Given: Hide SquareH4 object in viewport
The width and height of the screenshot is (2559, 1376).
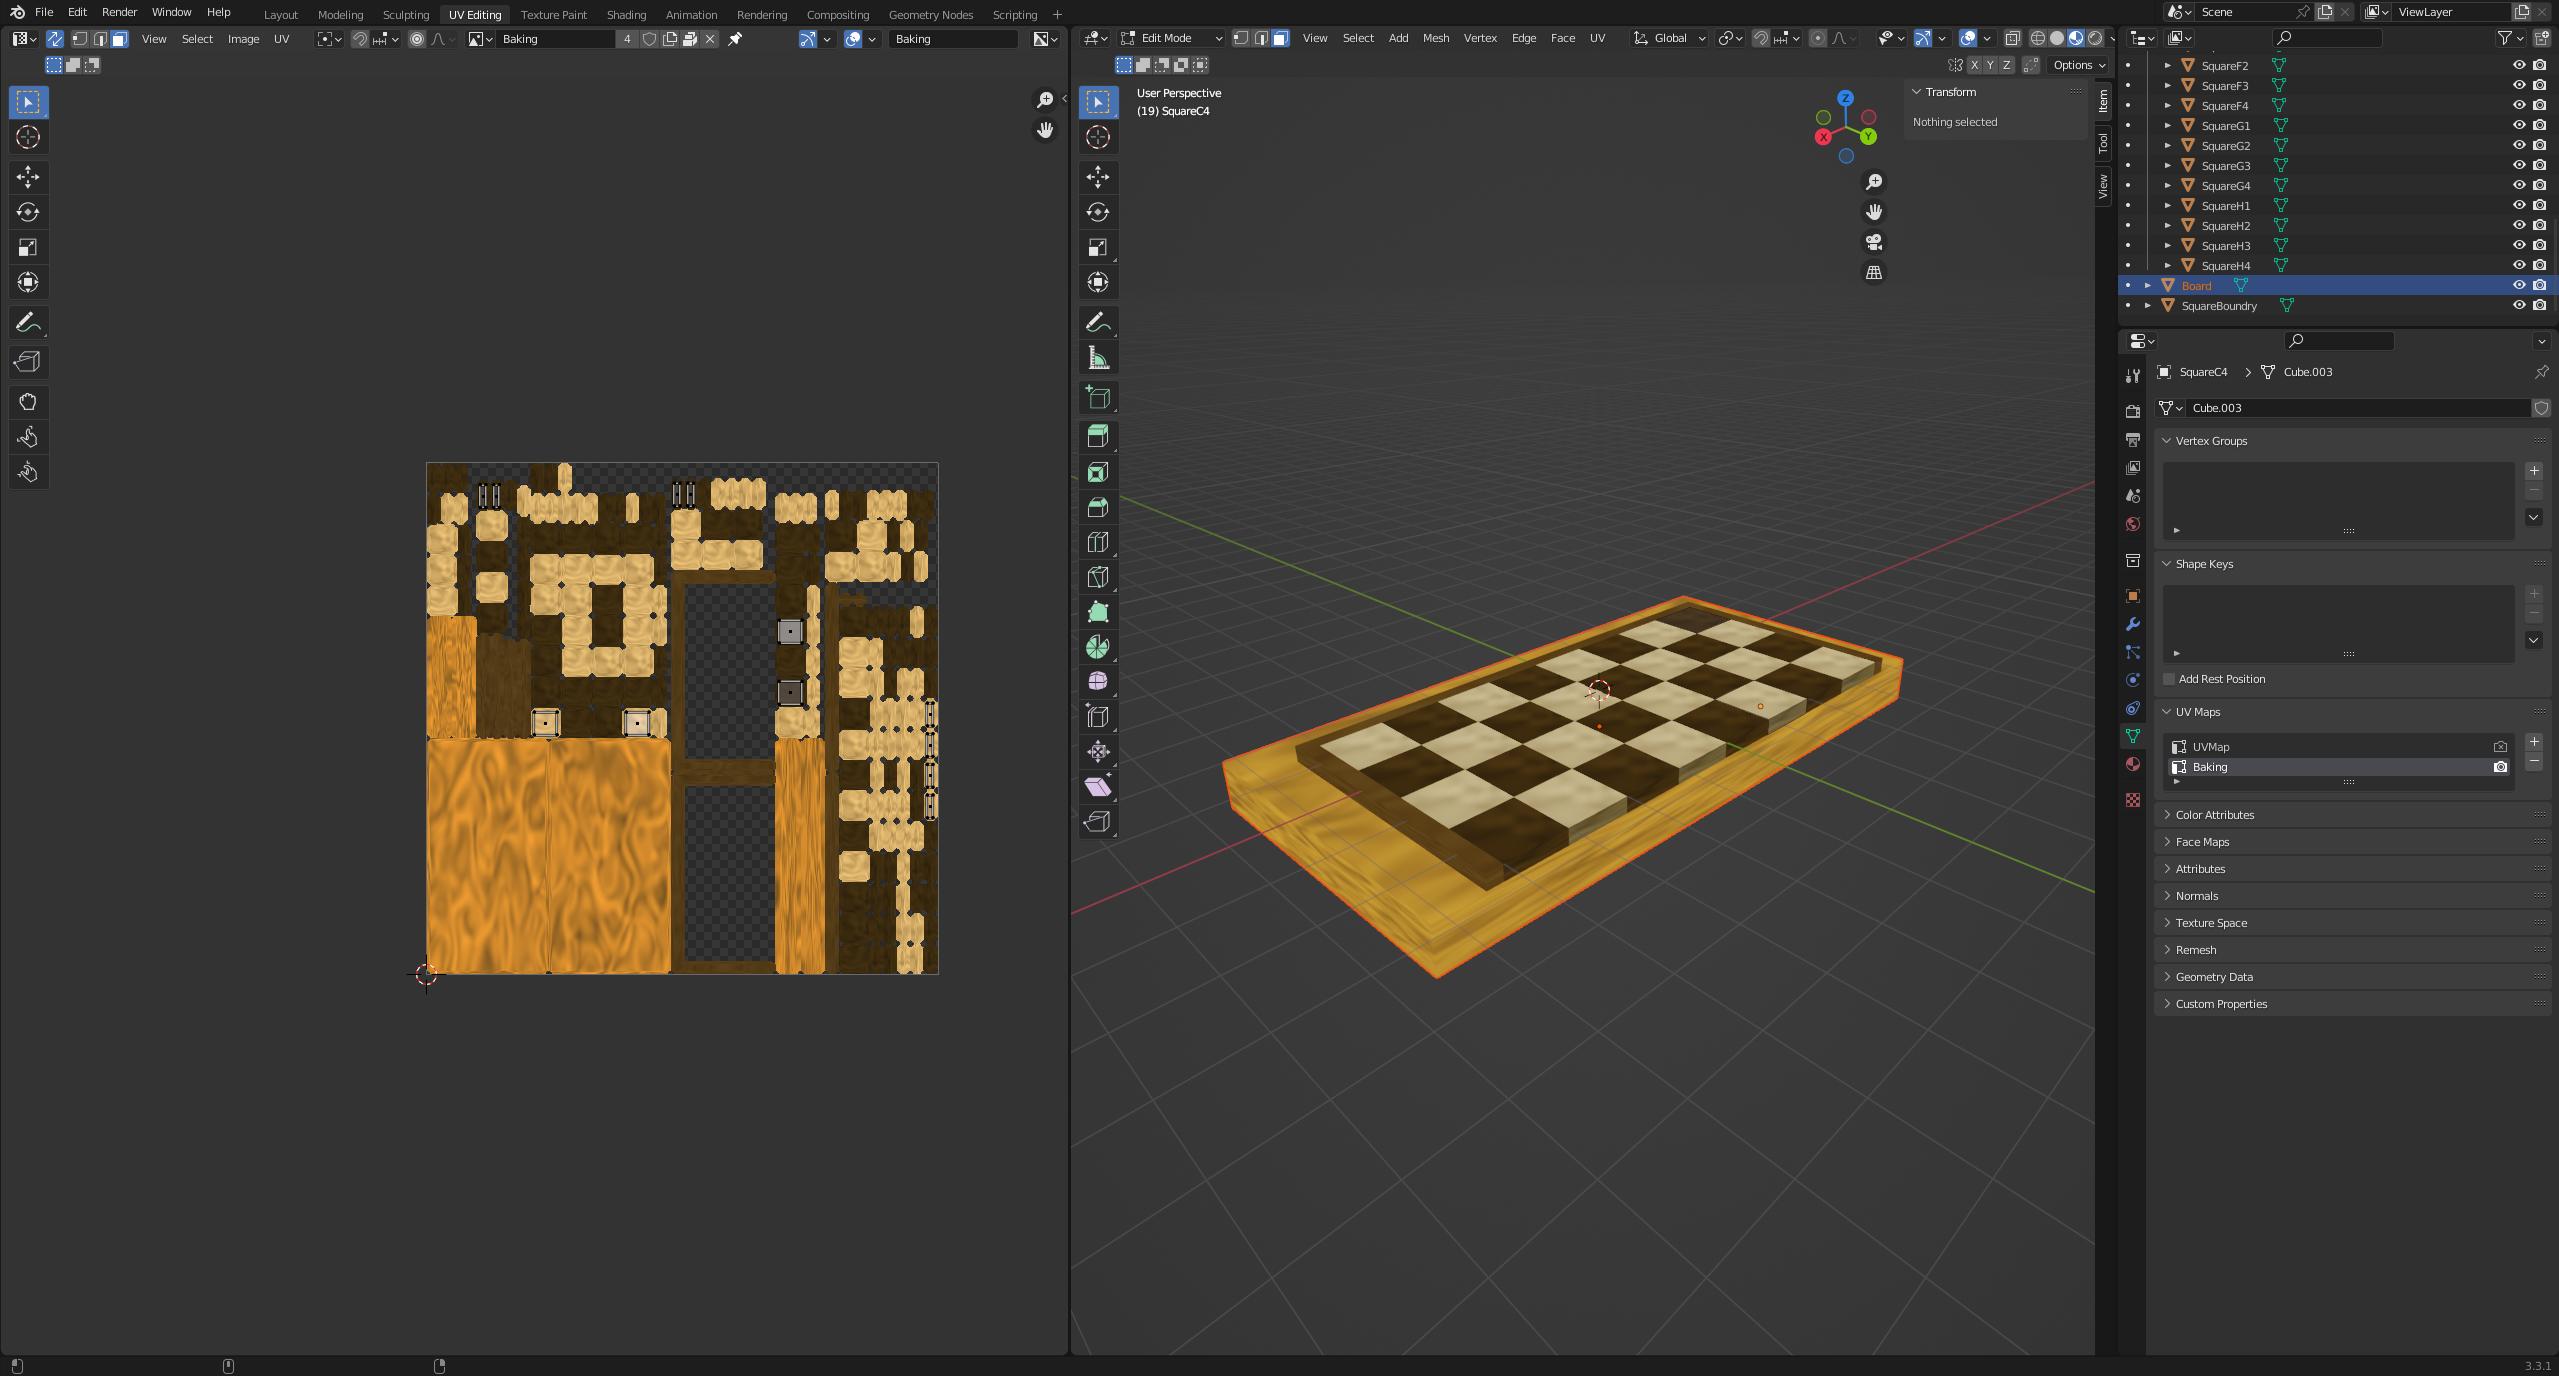Looking at the screenshot, I should pyautogui.click(x=2518, y=265).
